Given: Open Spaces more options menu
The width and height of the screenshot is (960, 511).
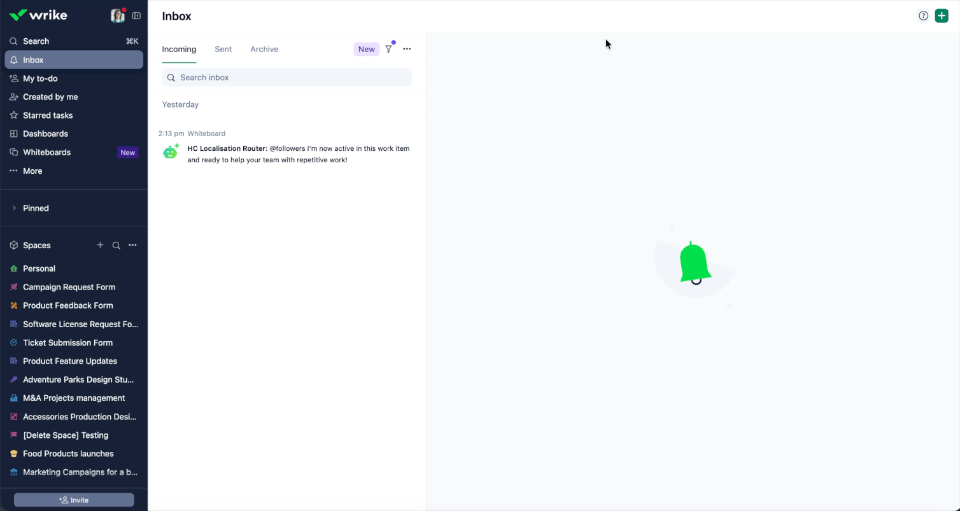Looking at the screenshot, I should (132, 245).
